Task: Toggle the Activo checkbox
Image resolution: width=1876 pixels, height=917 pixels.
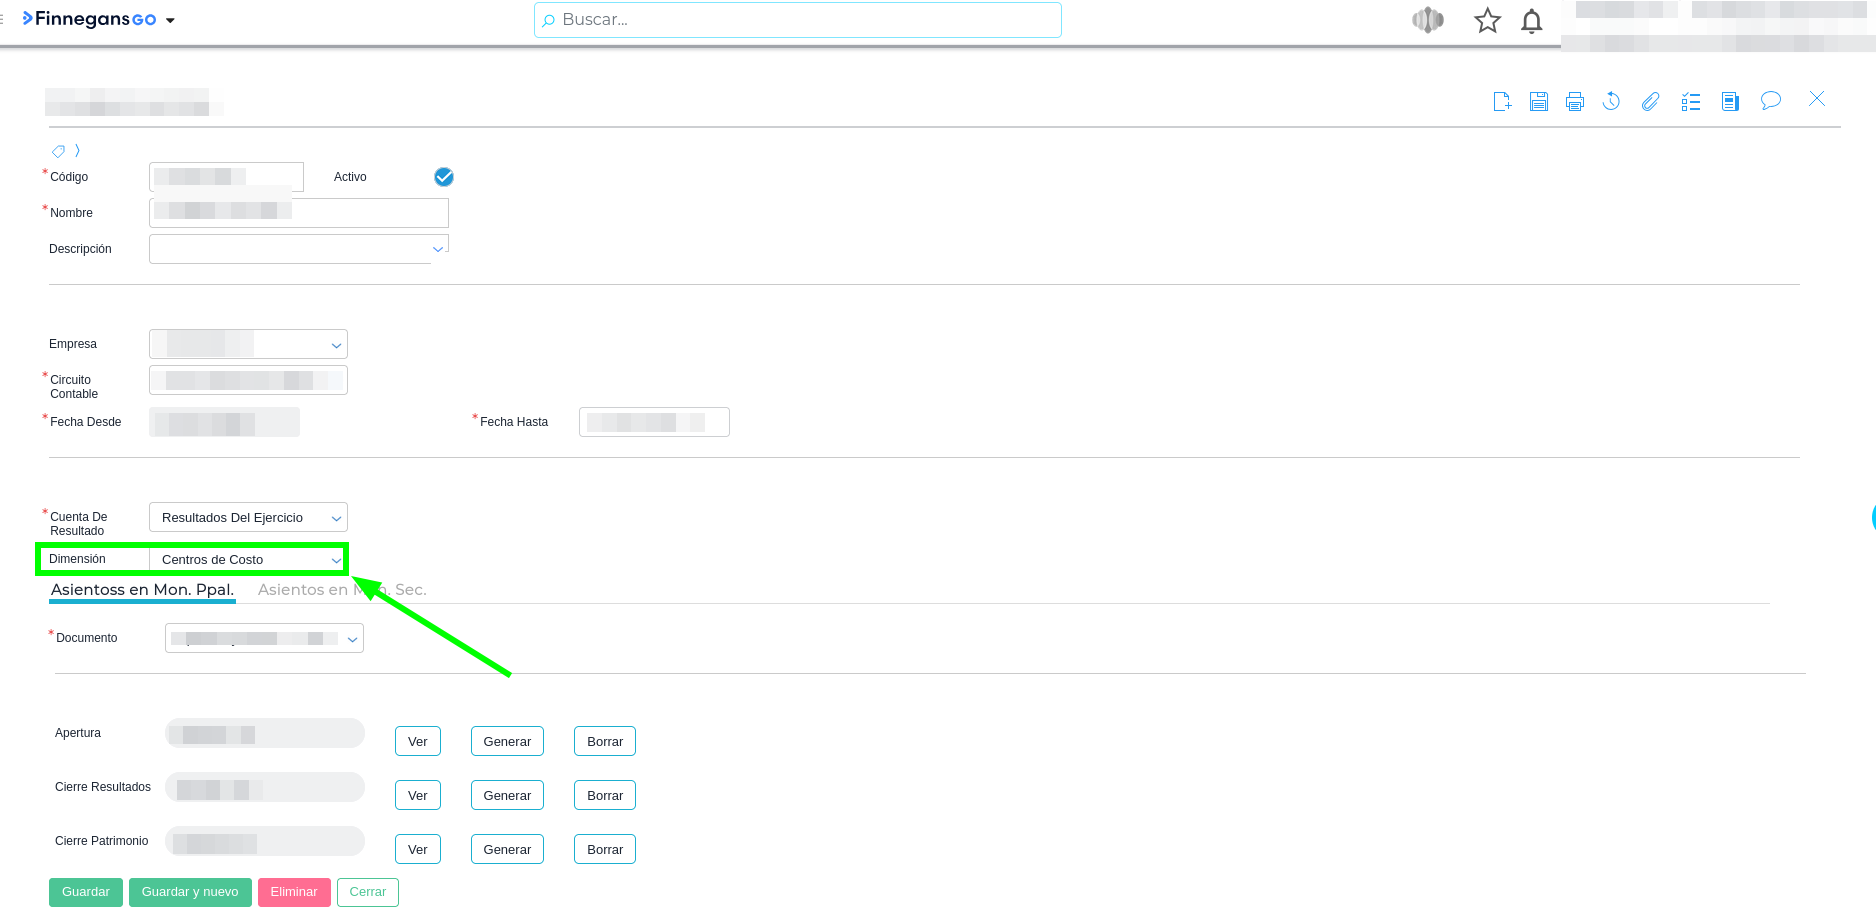Action: [444, 177]
